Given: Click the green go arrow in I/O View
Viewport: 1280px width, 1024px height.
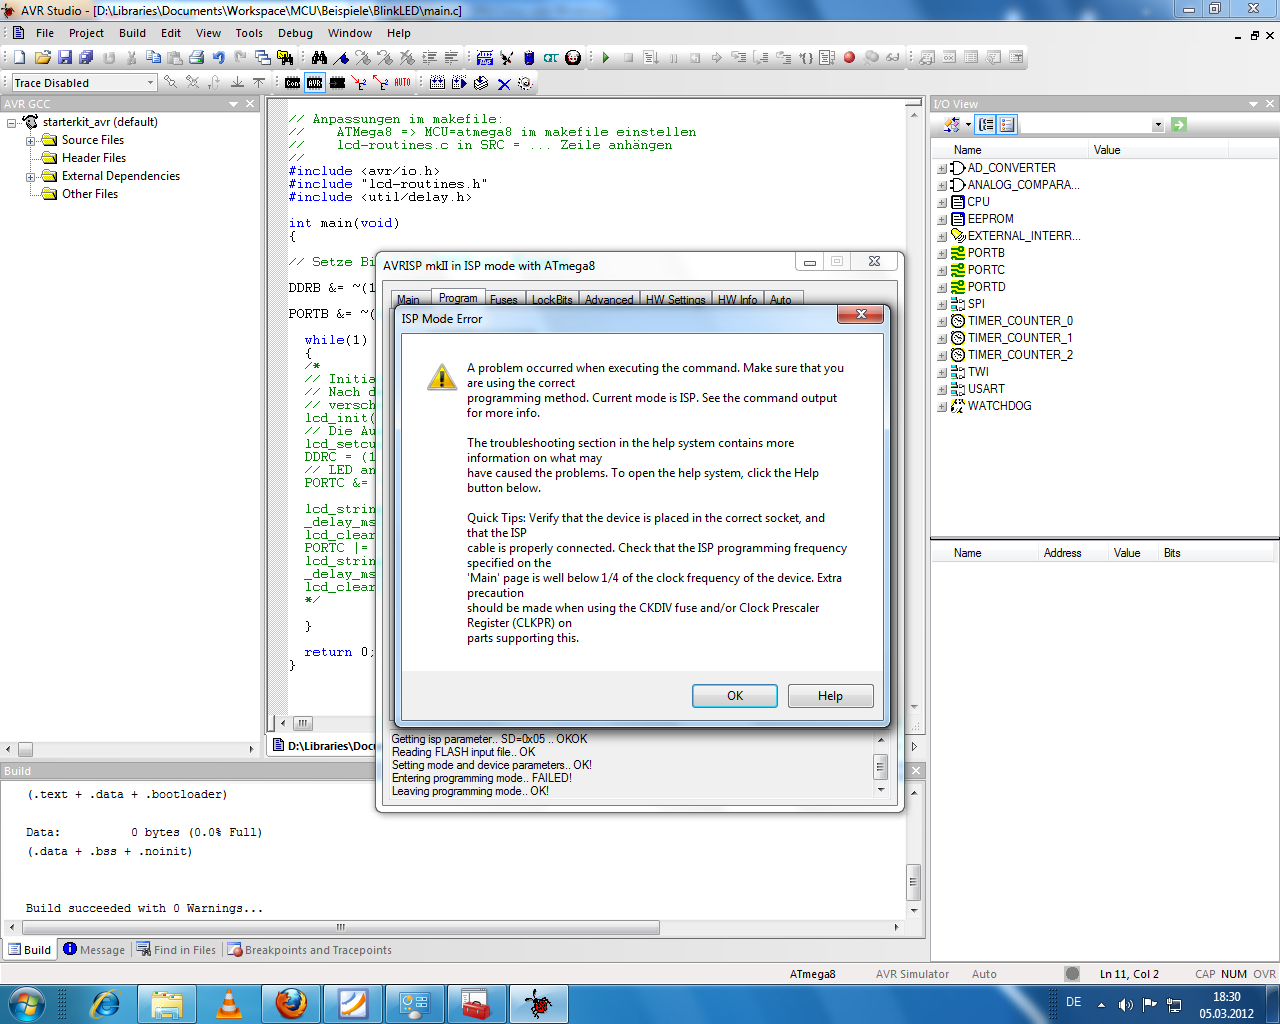Looking at the screenshot, I should pyautogui.click(x=1179, y=125).
